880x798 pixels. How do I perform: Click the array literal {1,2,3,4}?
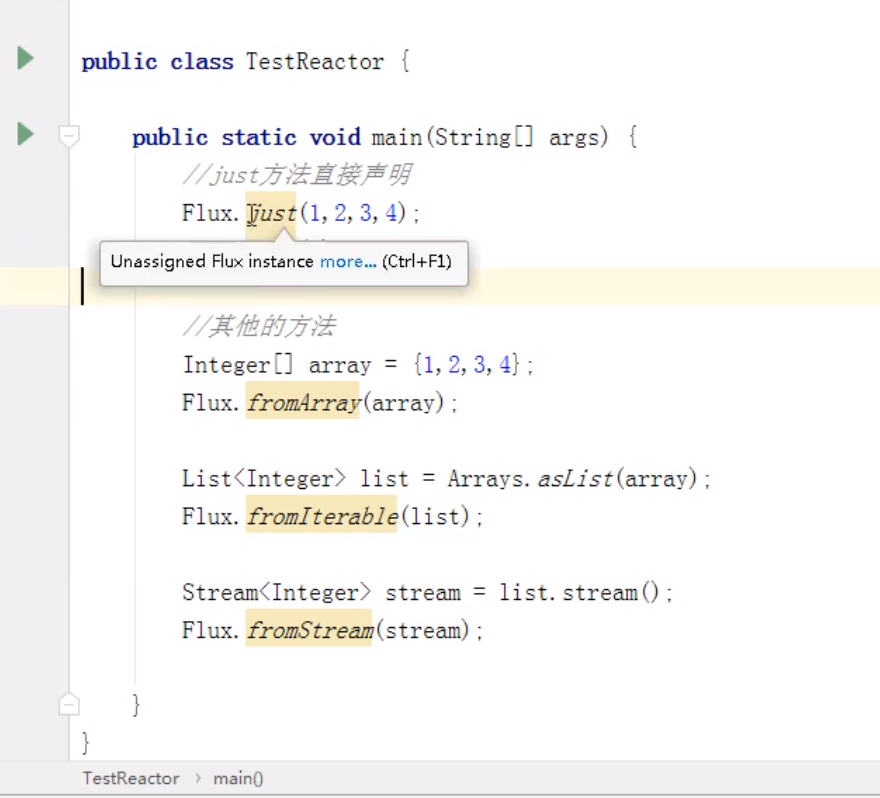click(x=466, y=365)
